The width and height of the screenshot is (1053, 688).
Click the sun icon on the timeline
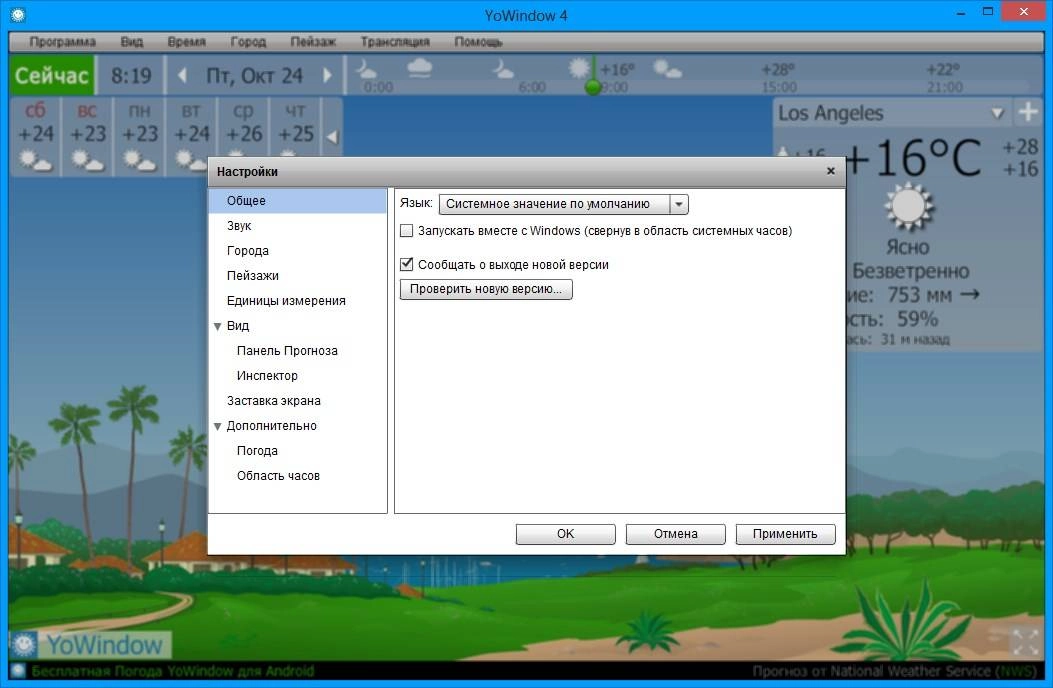pos(578,68)
